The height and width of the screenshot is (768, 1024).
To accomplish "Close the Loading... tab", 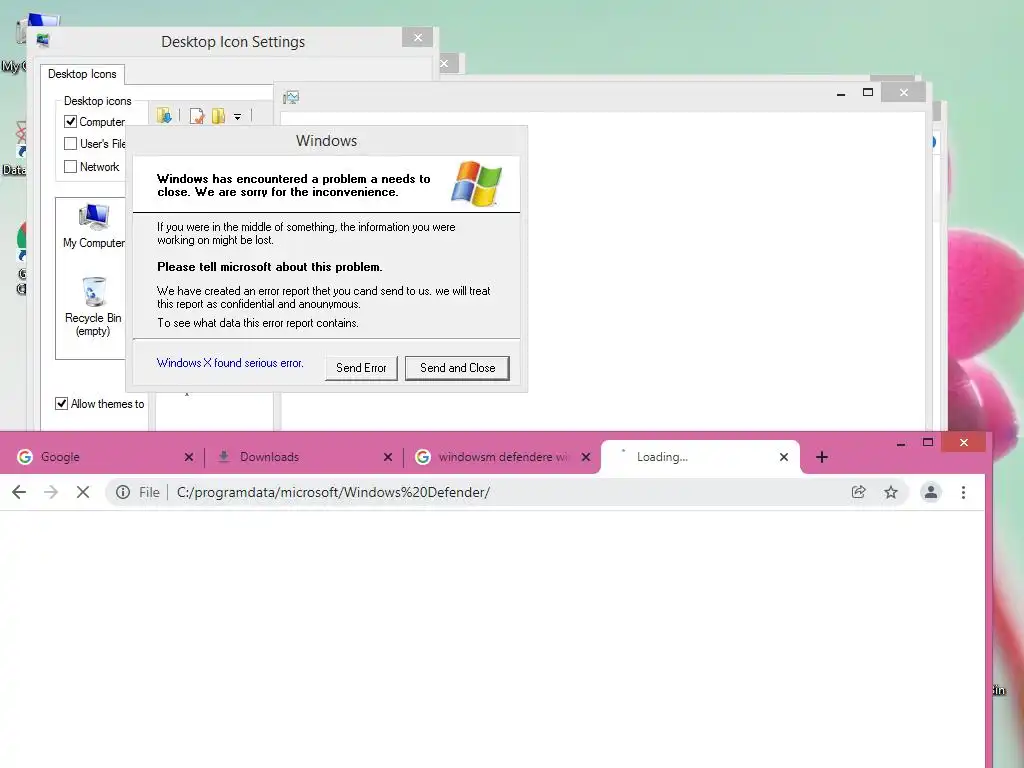I will pyautogui.click(x=784, y=457).
